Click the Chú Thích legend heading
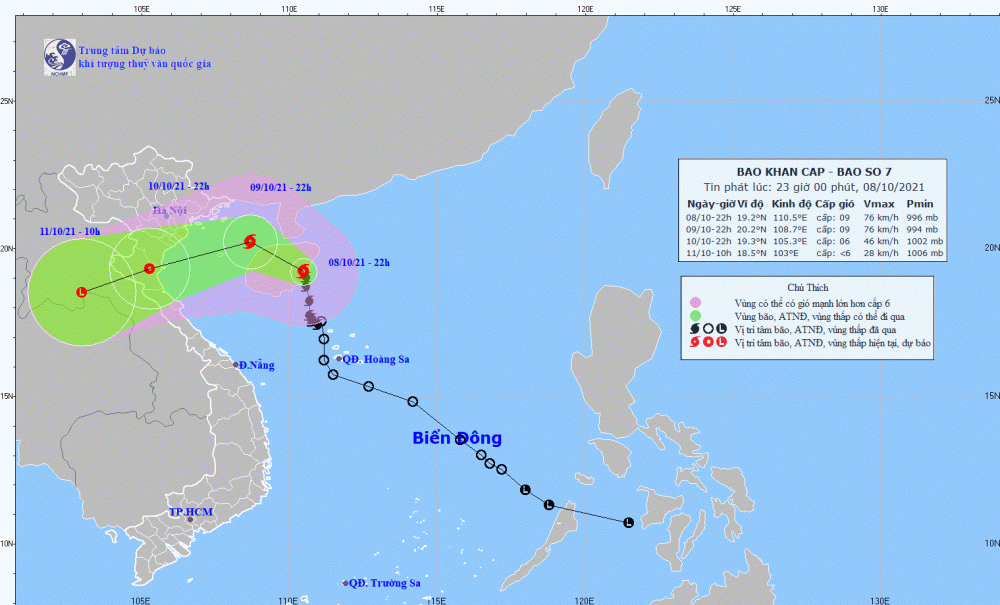This screenshot has width=1000, height=605. (x=812, y=285)
